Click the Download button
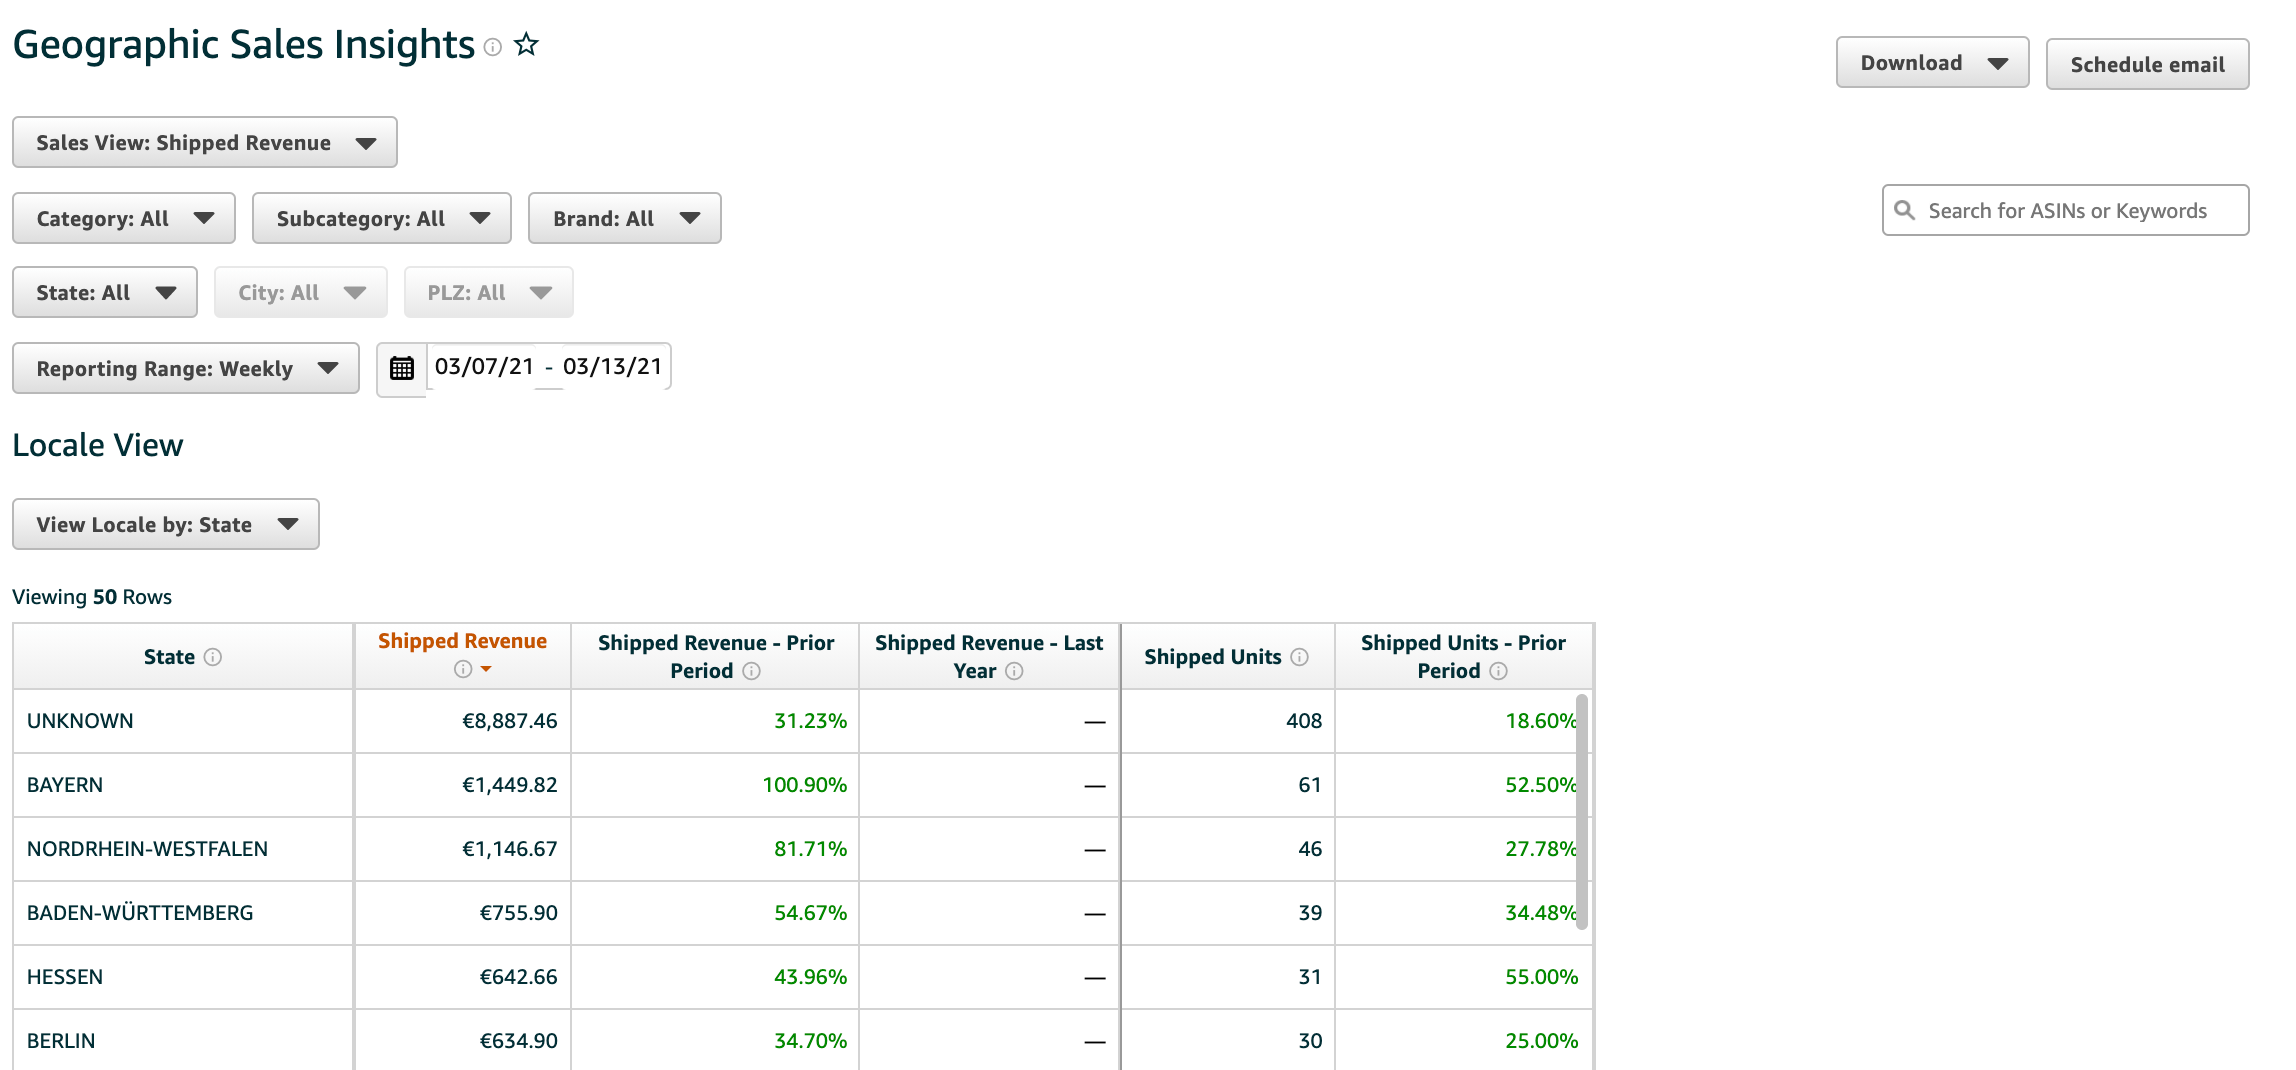The image size is (2296, 1070). [x=1932, y=61]
